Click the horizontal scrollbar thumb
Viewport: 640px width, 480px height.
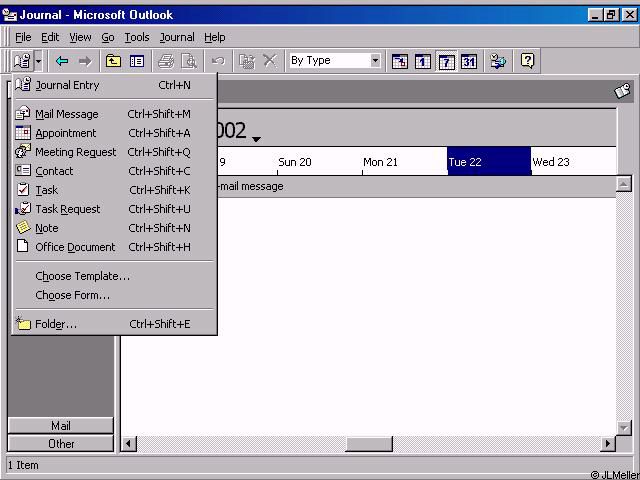pos(369,444)
